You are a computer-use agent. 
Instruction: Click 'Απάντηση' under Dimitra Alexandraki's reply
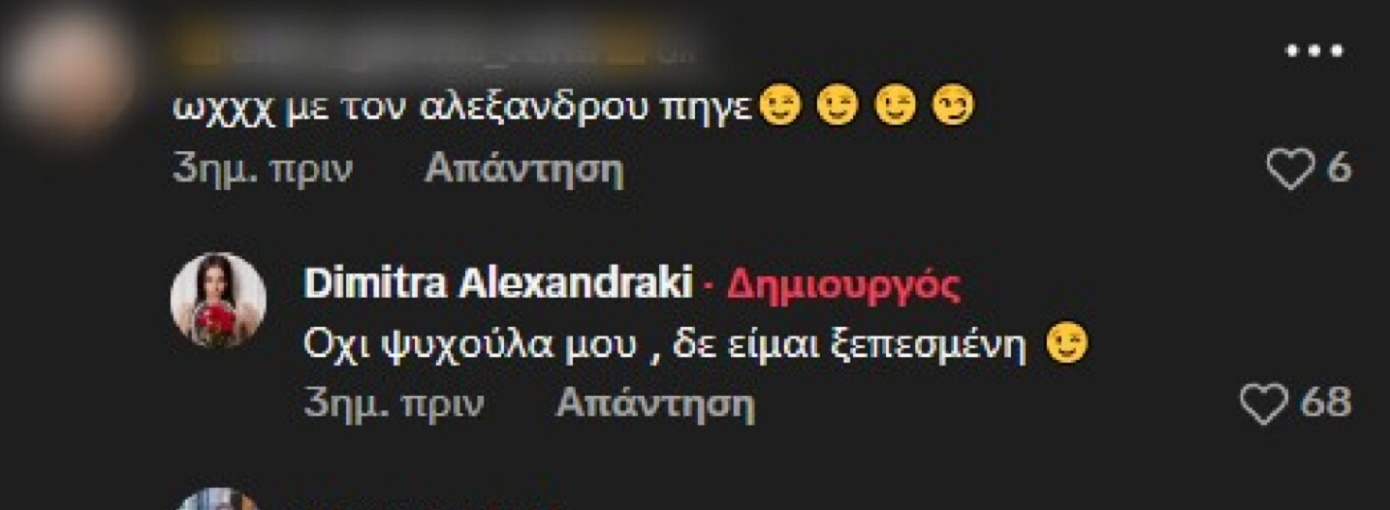pyautogui.click(x=655, y=404)
